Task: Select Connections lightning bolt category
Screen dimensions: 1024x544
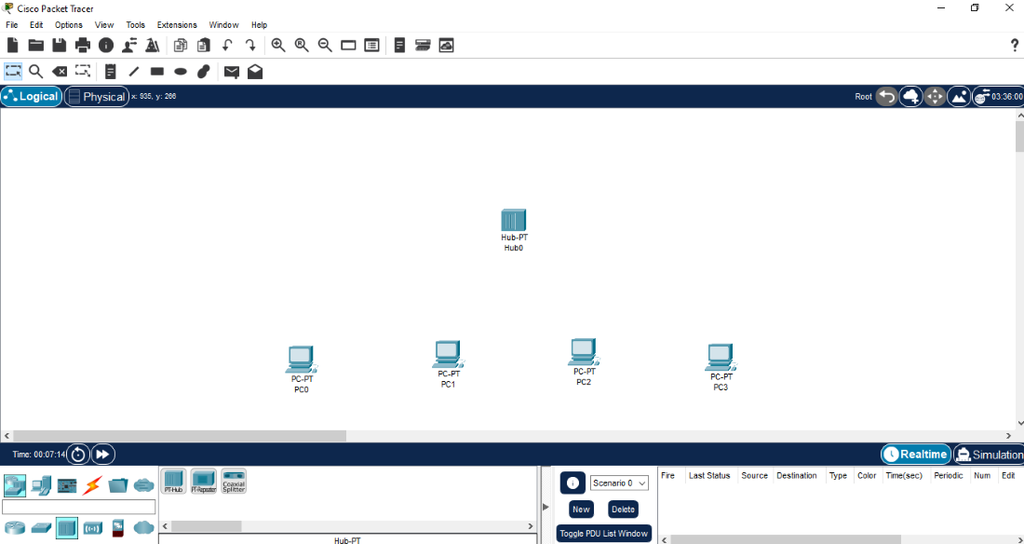Action: click(92, 485)
